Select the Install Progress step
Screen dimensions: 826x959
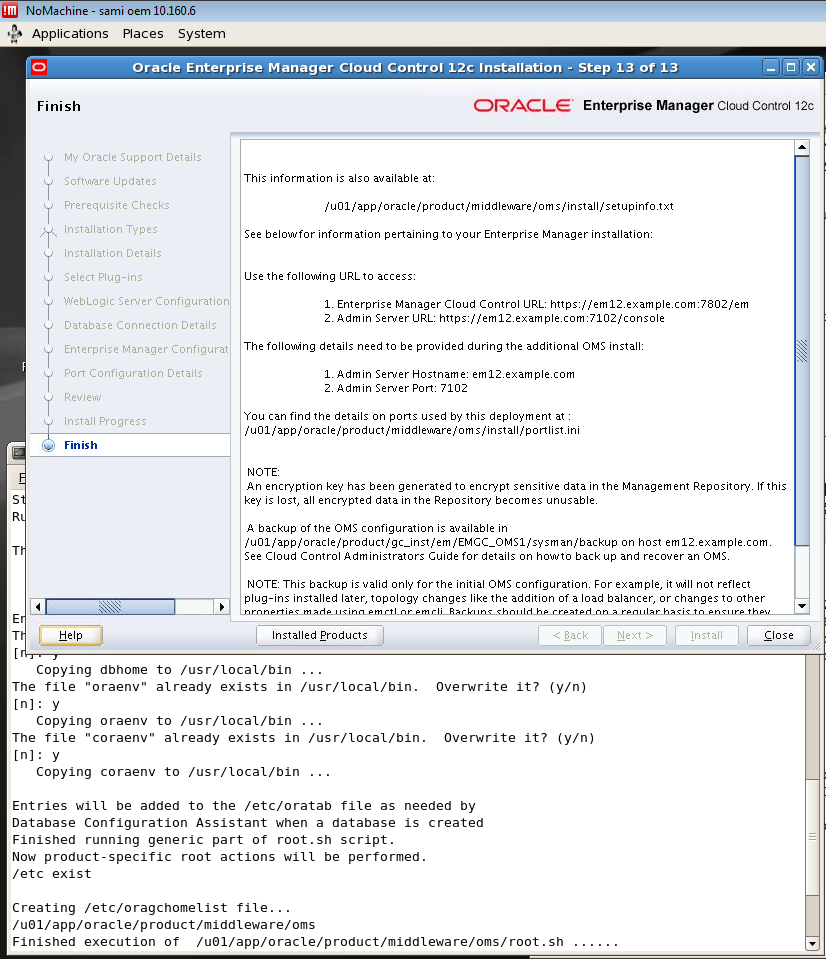(105, 421)
